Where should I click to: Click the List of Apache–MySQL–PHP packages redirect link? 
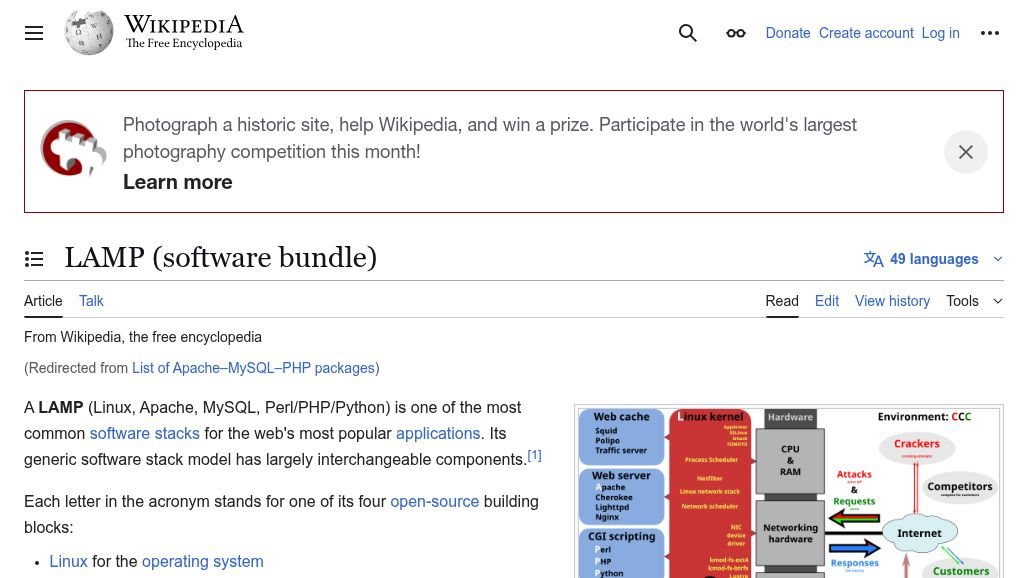(x=253, y=368)
